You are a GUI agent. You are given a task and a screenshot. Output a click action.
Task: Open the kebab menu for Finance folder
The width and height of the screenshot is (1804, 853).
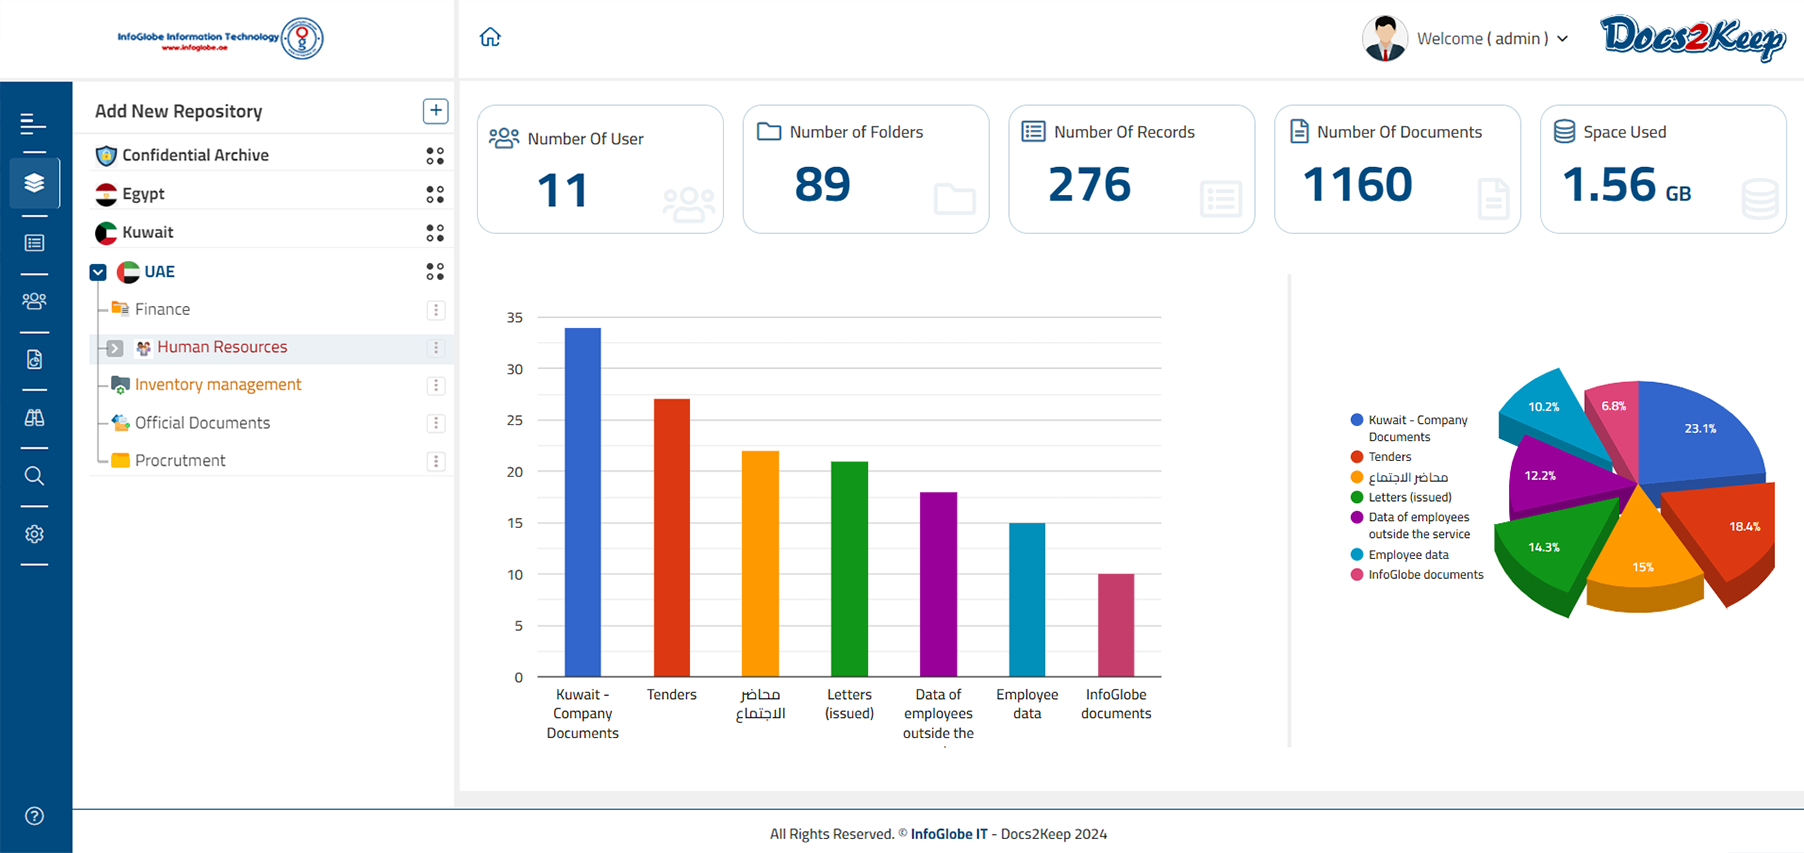[x=436, y=310]
